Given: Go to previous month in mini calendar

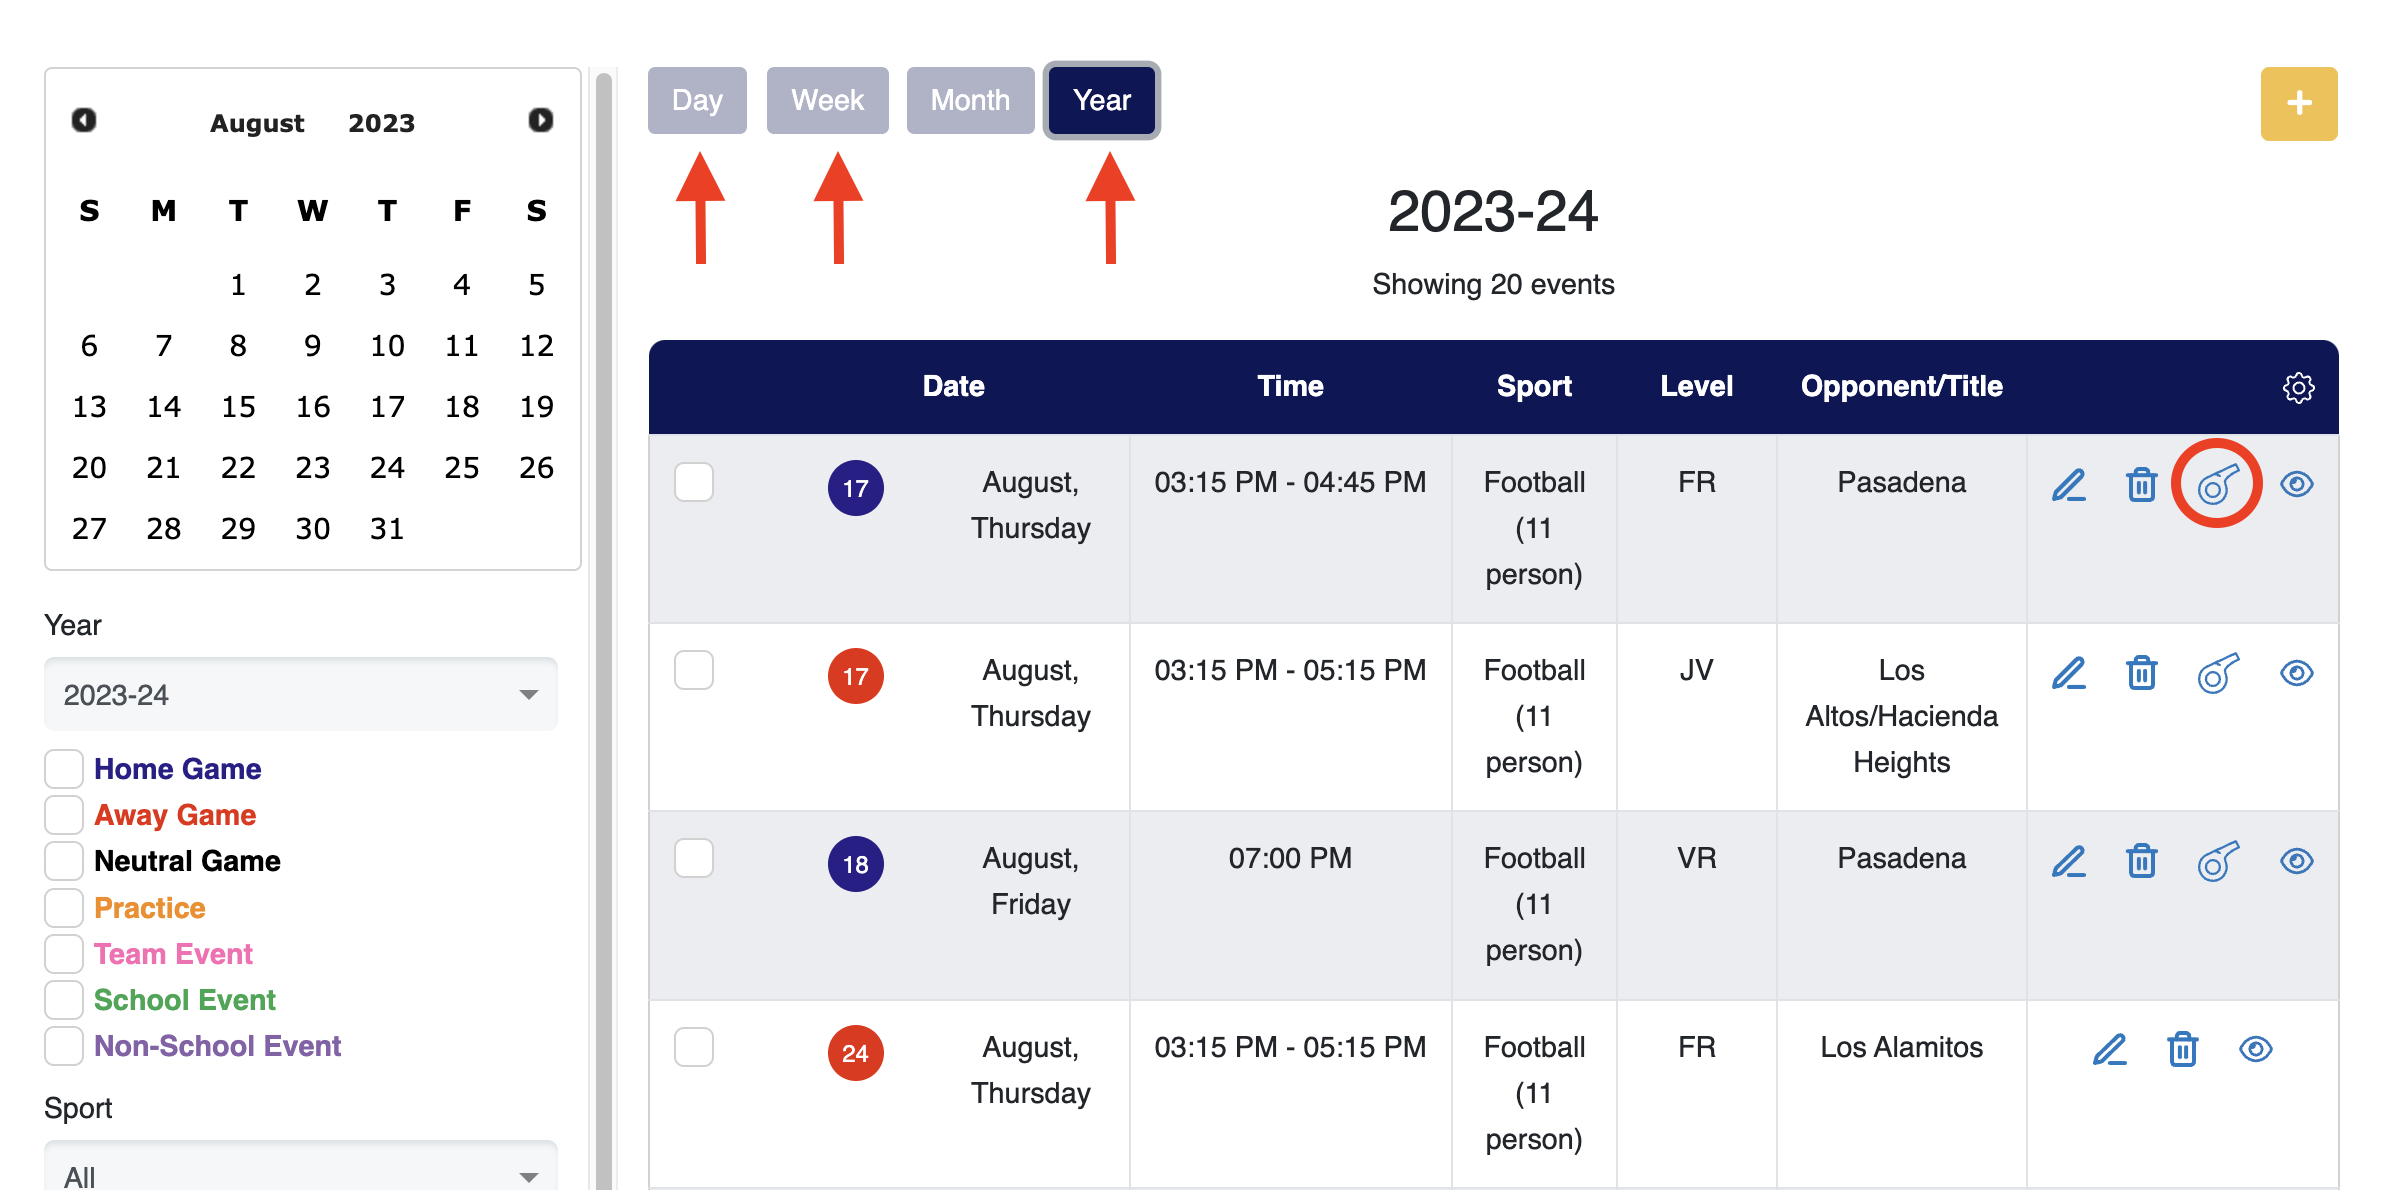Looking at the screenshot, I should point(84,121).
